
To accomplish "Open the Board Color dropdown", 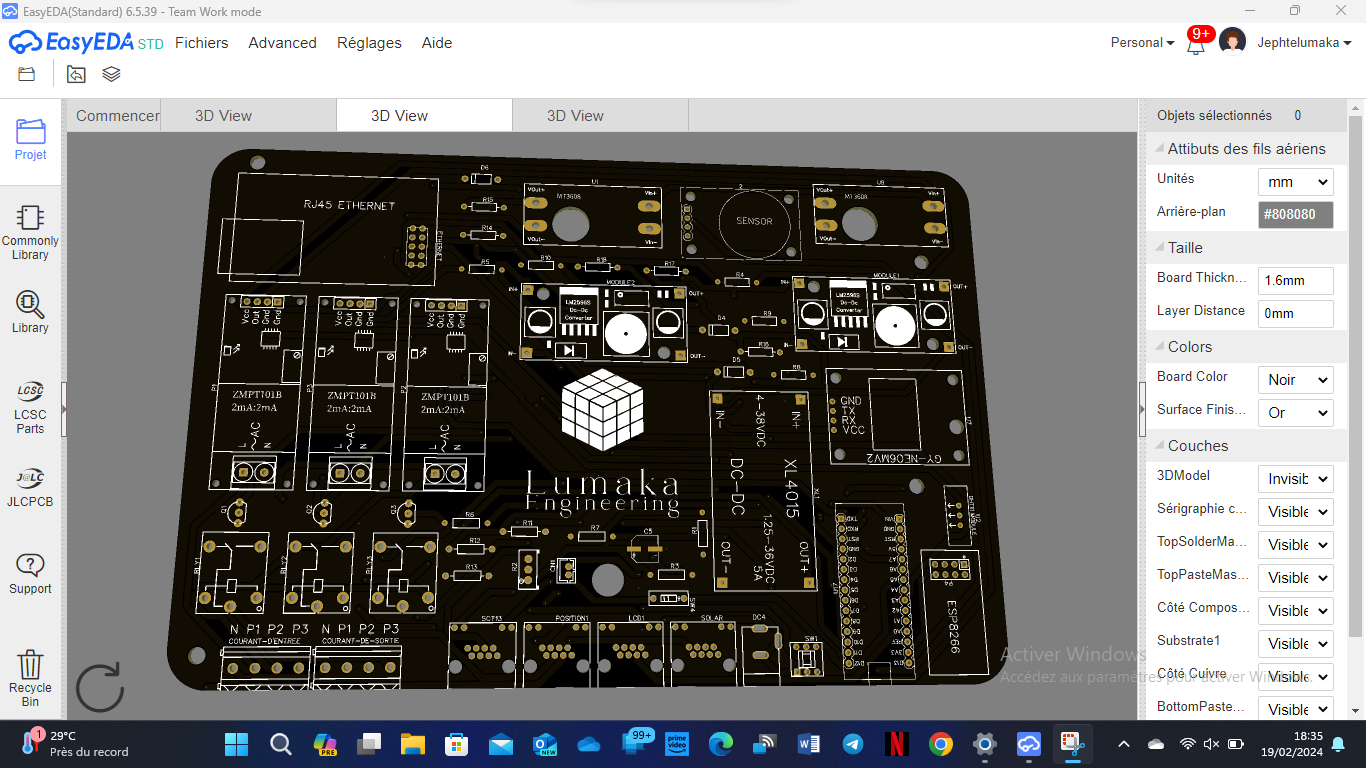I will (1295, 380).
